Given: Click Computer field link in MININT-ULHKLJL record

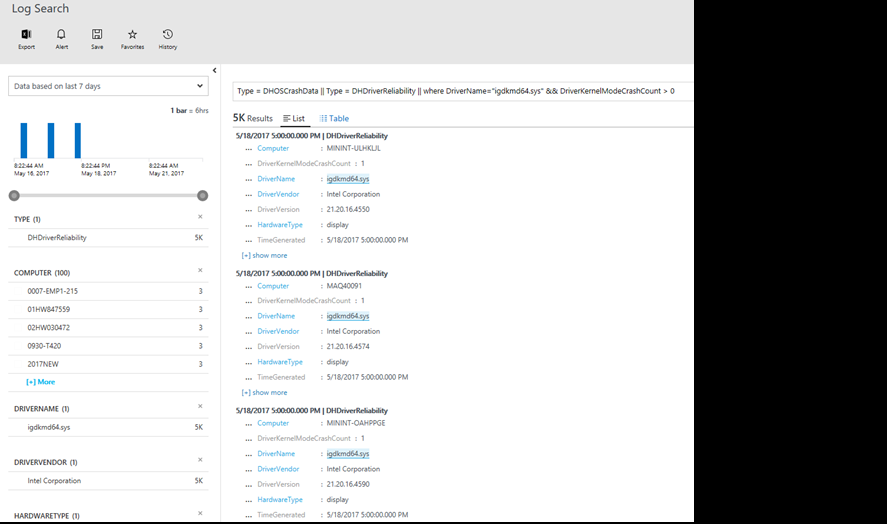Looking at the screenshot, I should pos(273,148).
